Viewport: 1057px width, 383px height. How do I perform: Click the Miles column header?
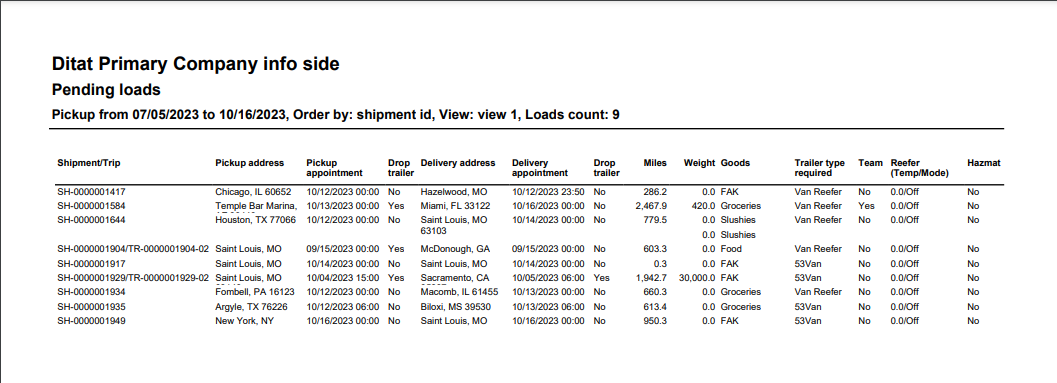point(655,163)
